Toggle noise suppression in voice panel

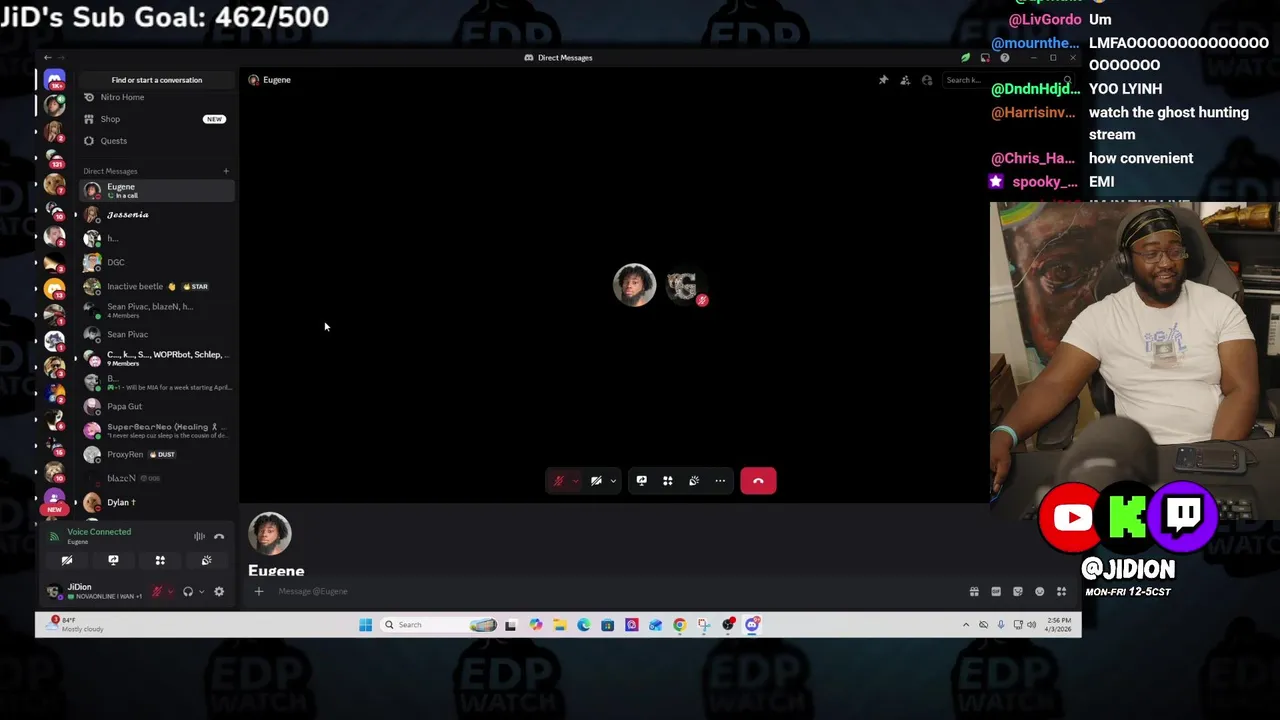click(199, 537)
